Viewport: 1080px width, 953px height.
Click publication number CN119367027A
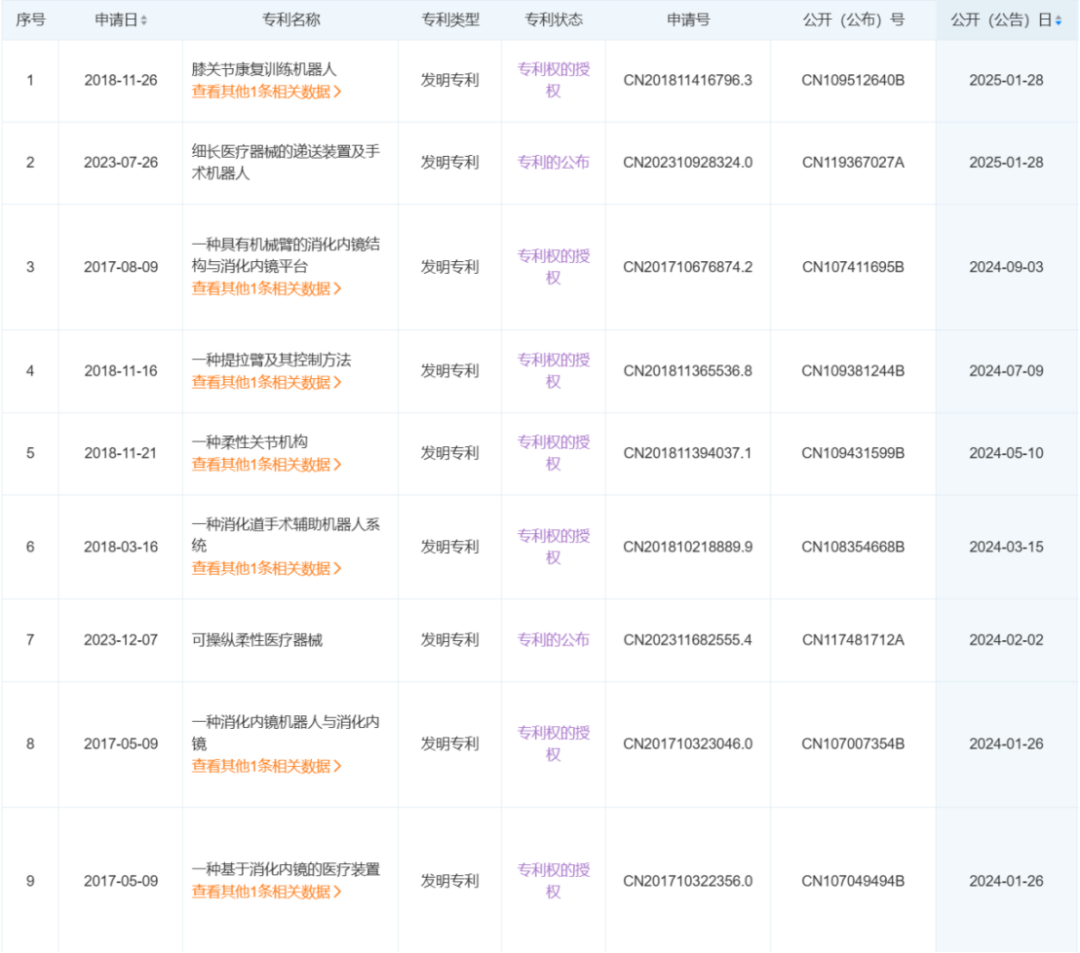click(x=853, y=163)
